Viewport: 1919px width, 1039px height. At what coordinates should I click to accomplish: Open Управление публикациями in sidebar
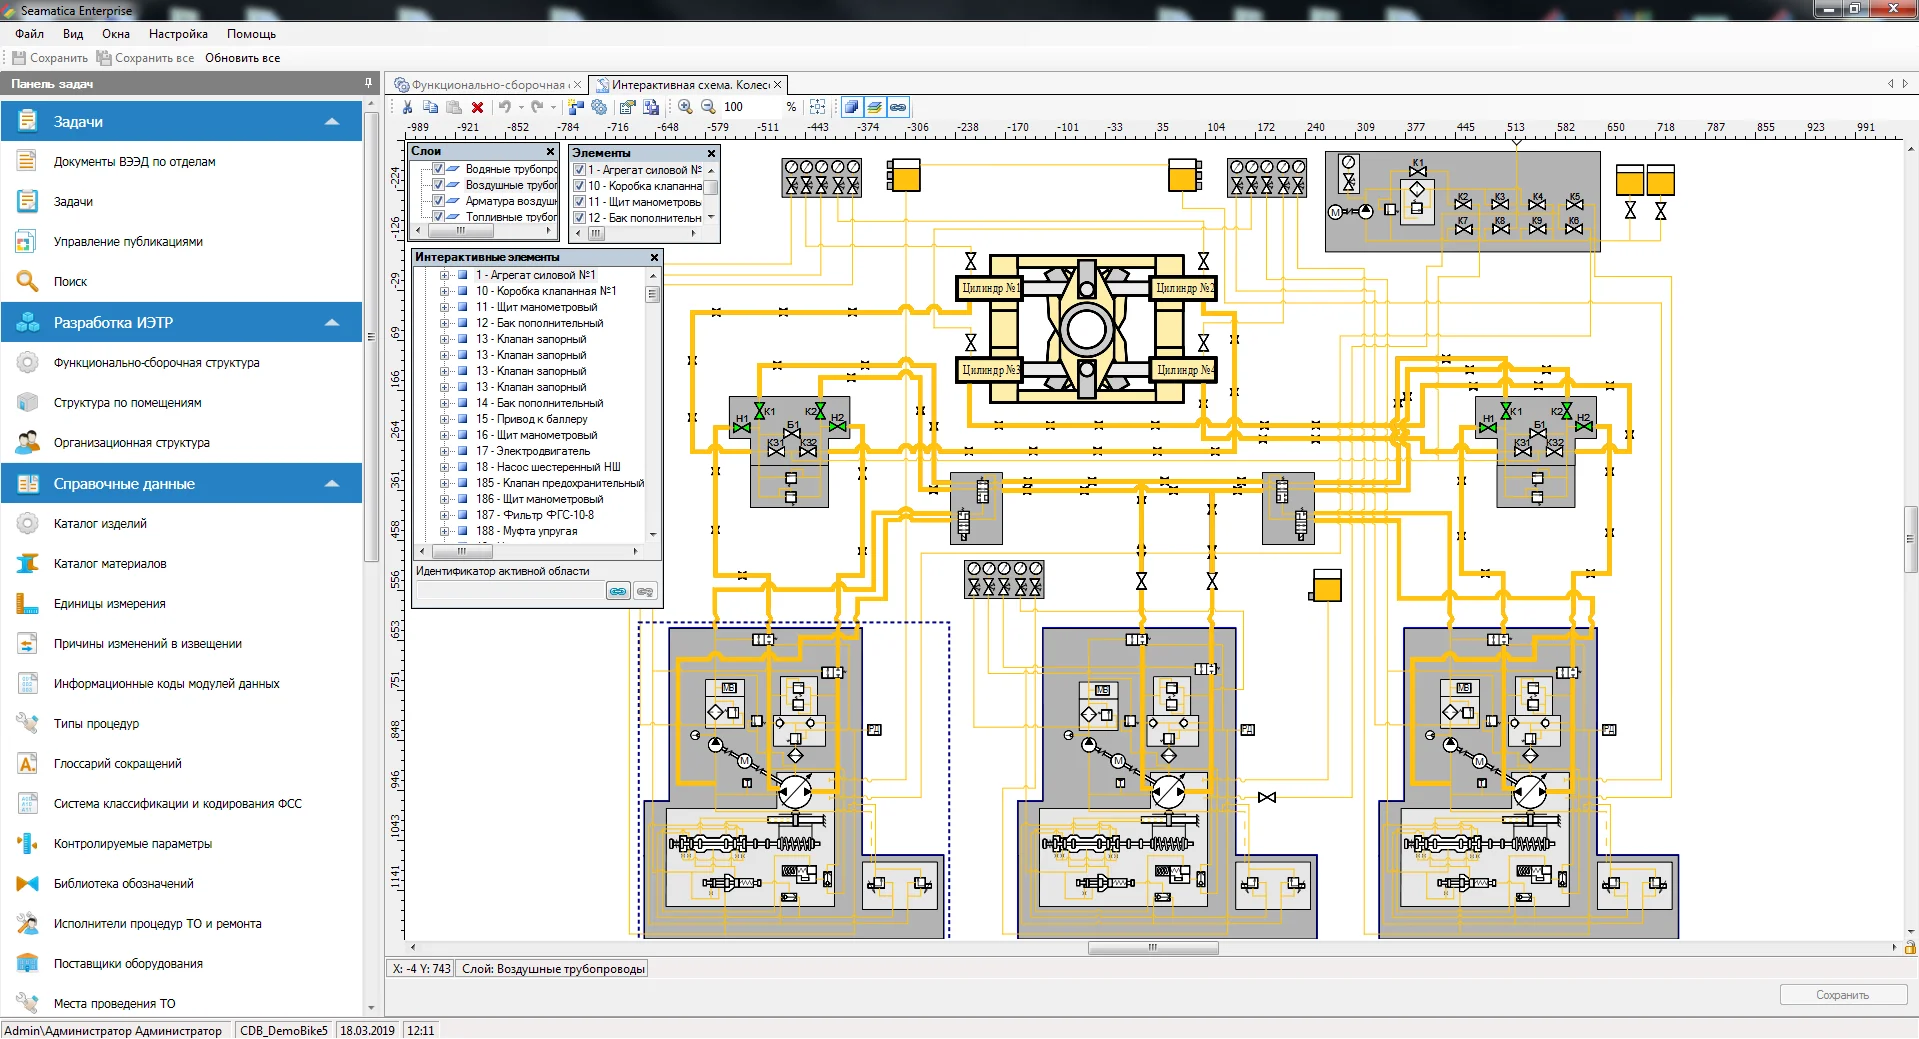pyautogui.click(x=128, y=241)
